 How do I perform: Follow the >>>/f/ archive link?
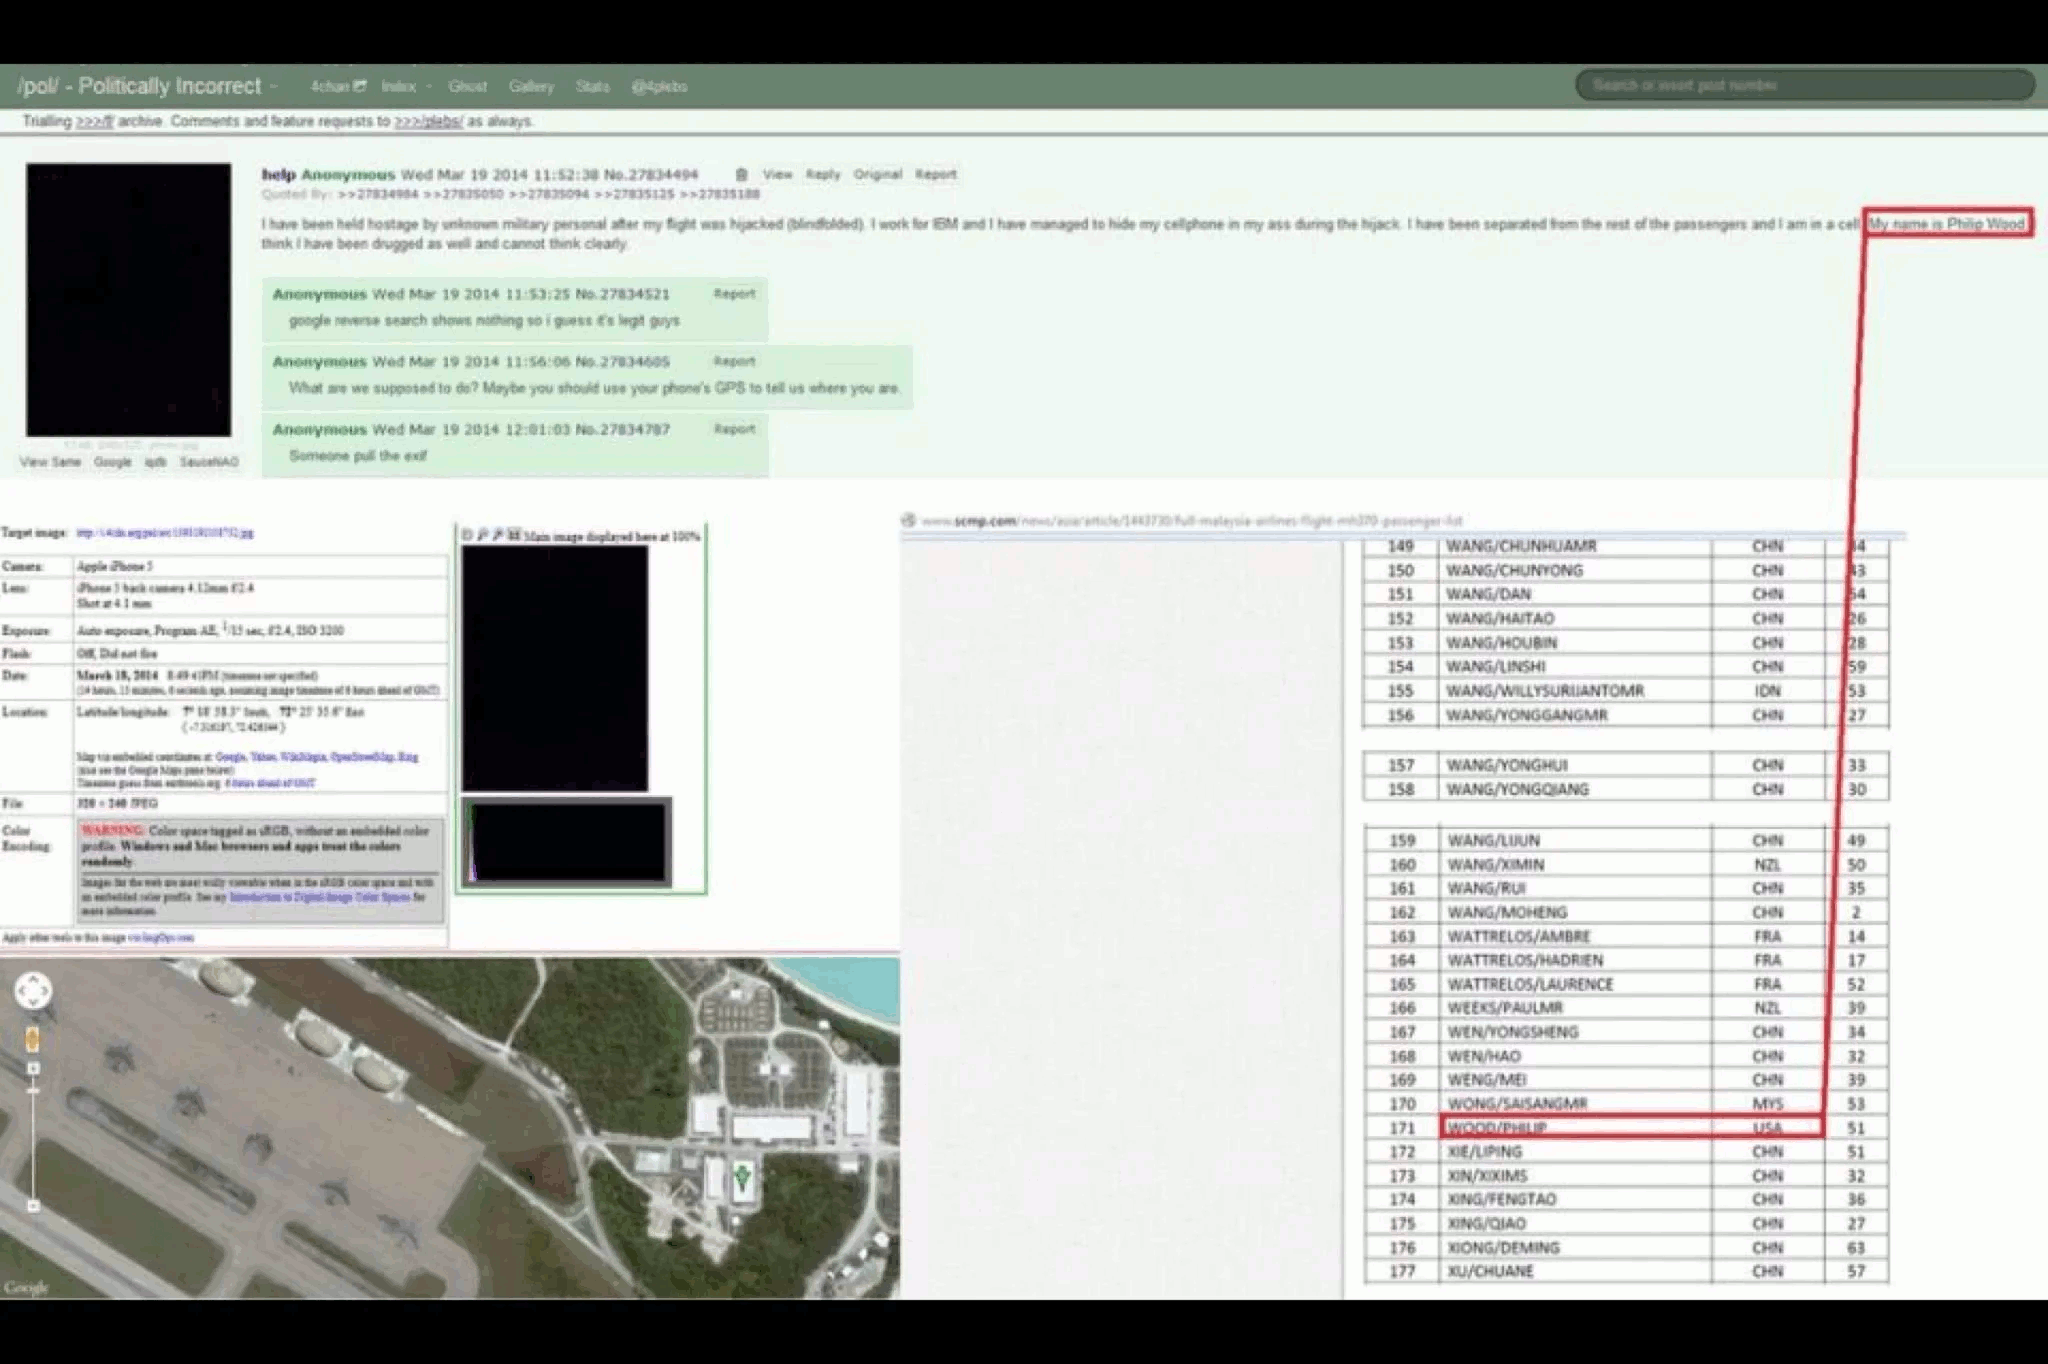point(94,121)
